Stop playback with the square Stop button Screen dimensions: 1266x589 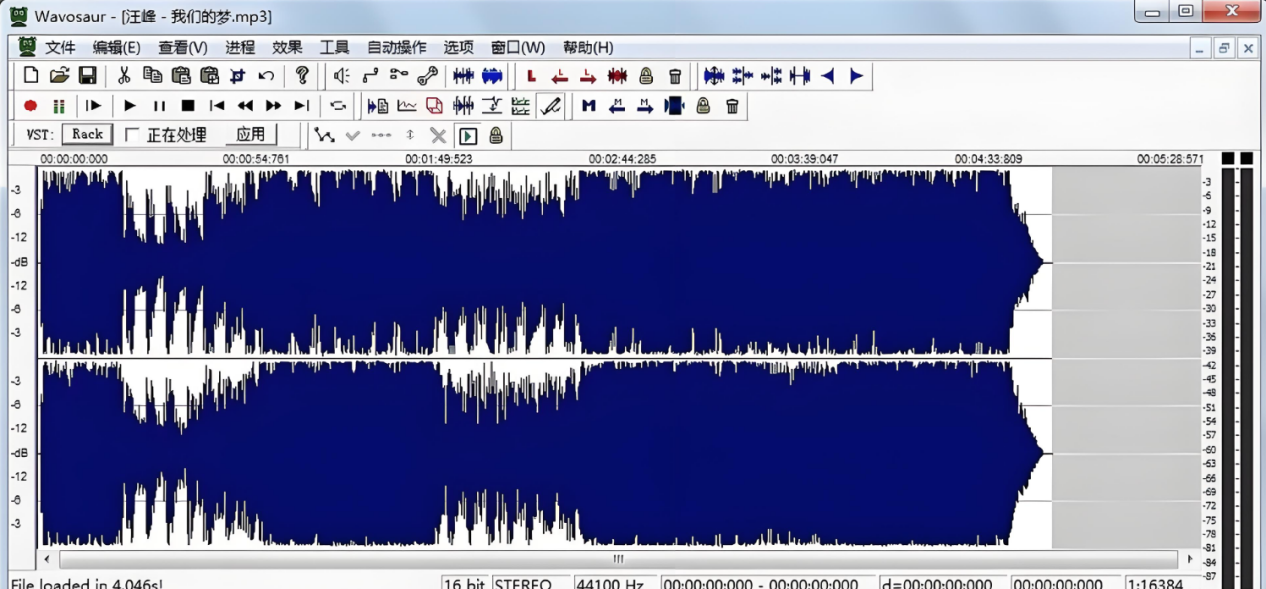click(x=187, y=106)
